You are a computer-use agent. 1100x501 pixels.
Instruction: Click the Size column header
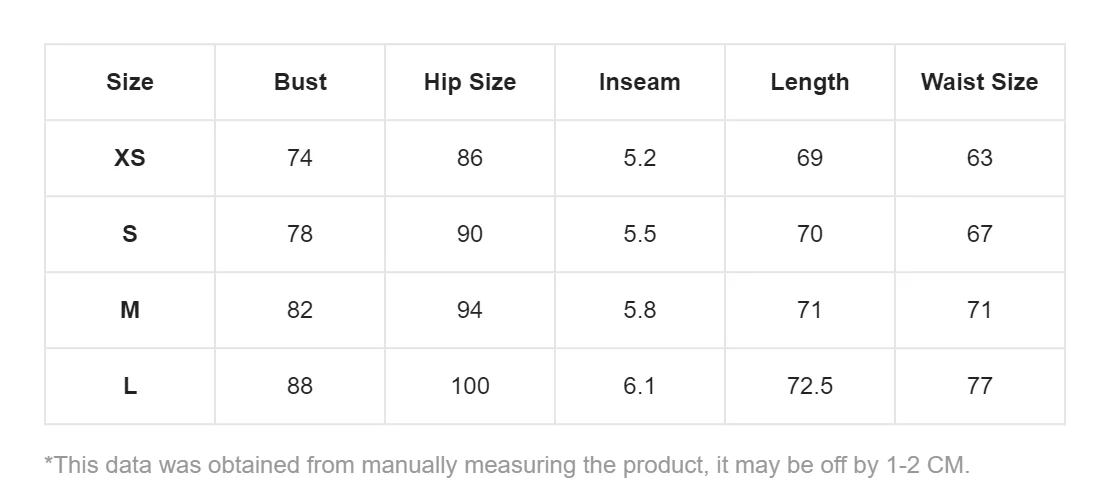(130, 82)
